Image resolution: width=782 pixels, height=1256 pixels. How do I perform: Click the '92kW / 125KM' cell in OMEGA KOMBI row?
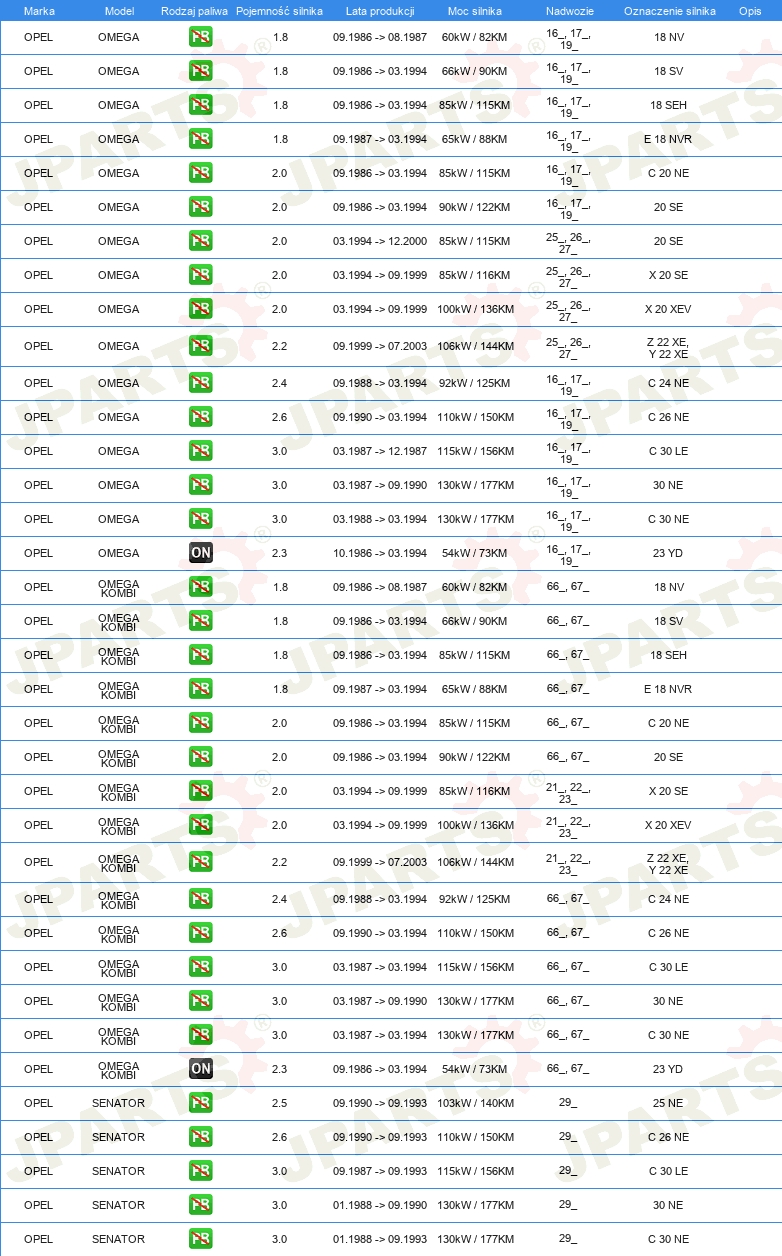tap(475, 899)
